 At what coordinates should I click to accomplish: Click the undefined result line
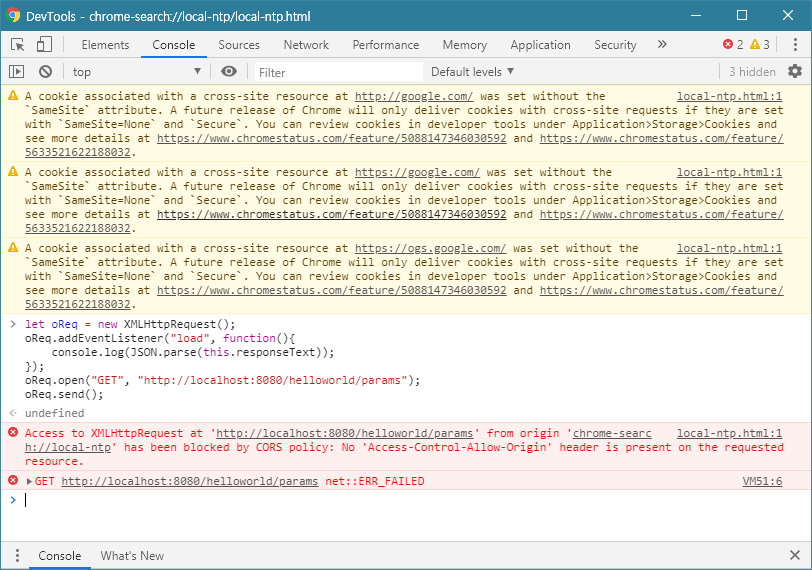pos(54,413)
